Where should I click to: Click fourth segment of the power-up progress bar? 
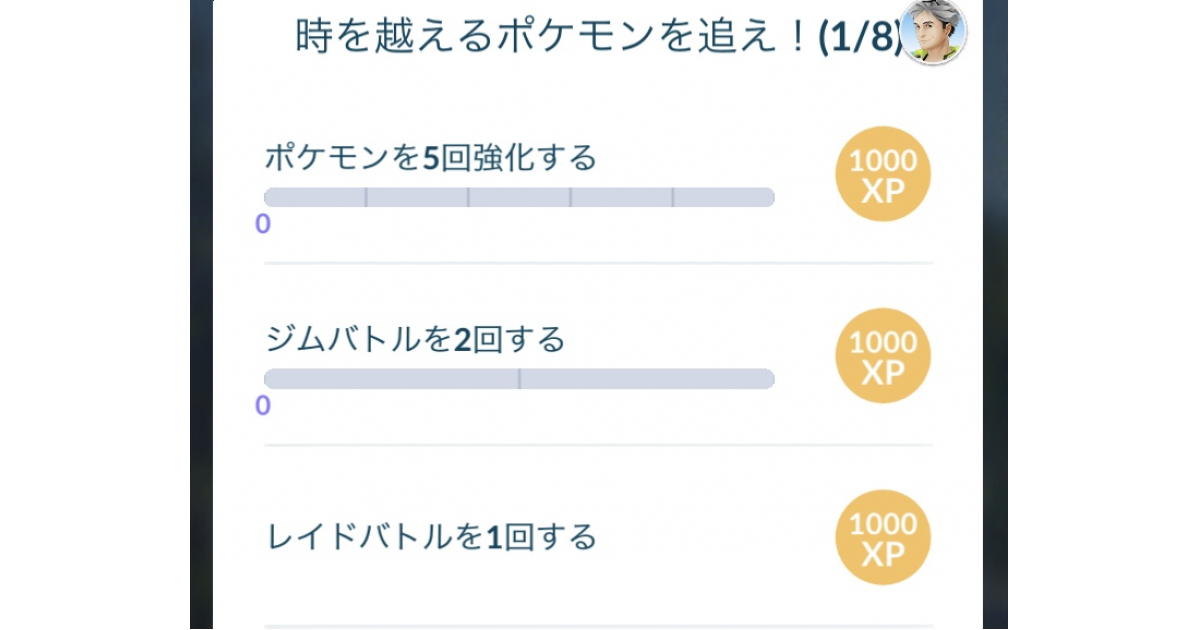pyautogui.click(x=621, y=197)
